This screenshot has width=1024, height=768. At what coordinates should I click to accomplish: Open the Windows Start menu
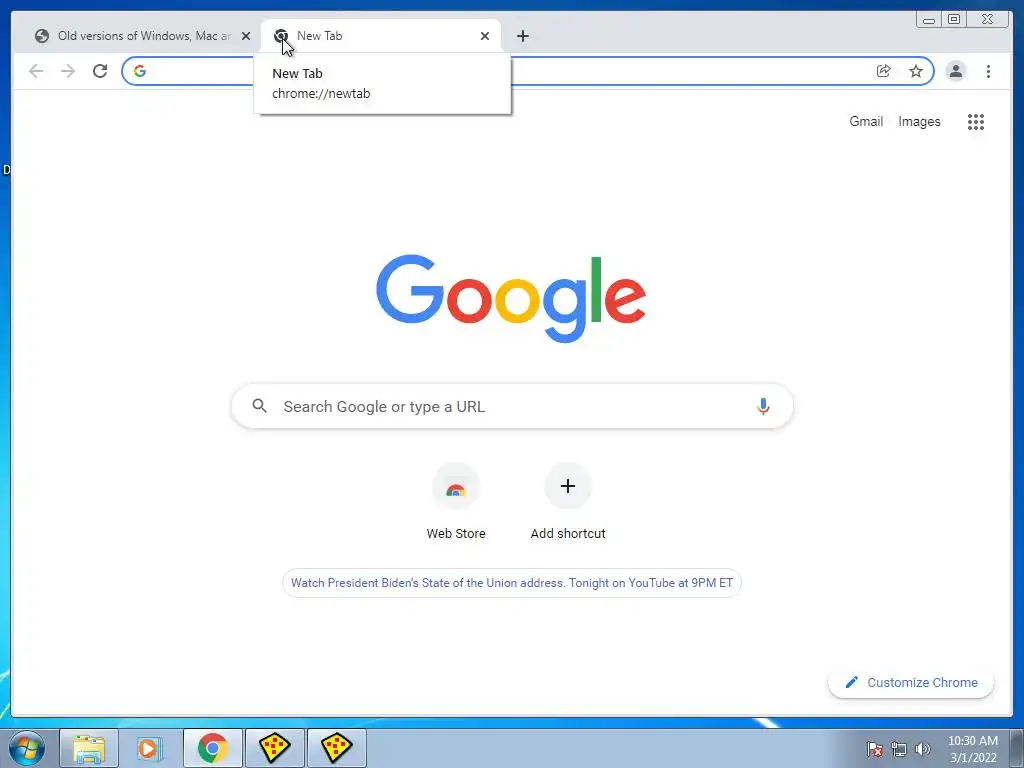tap(26, 748)
